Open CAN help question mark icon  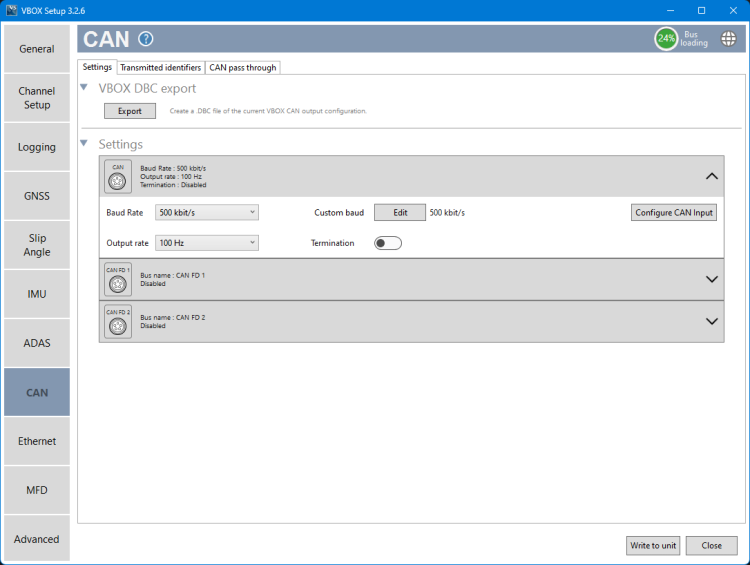[145, 39]
